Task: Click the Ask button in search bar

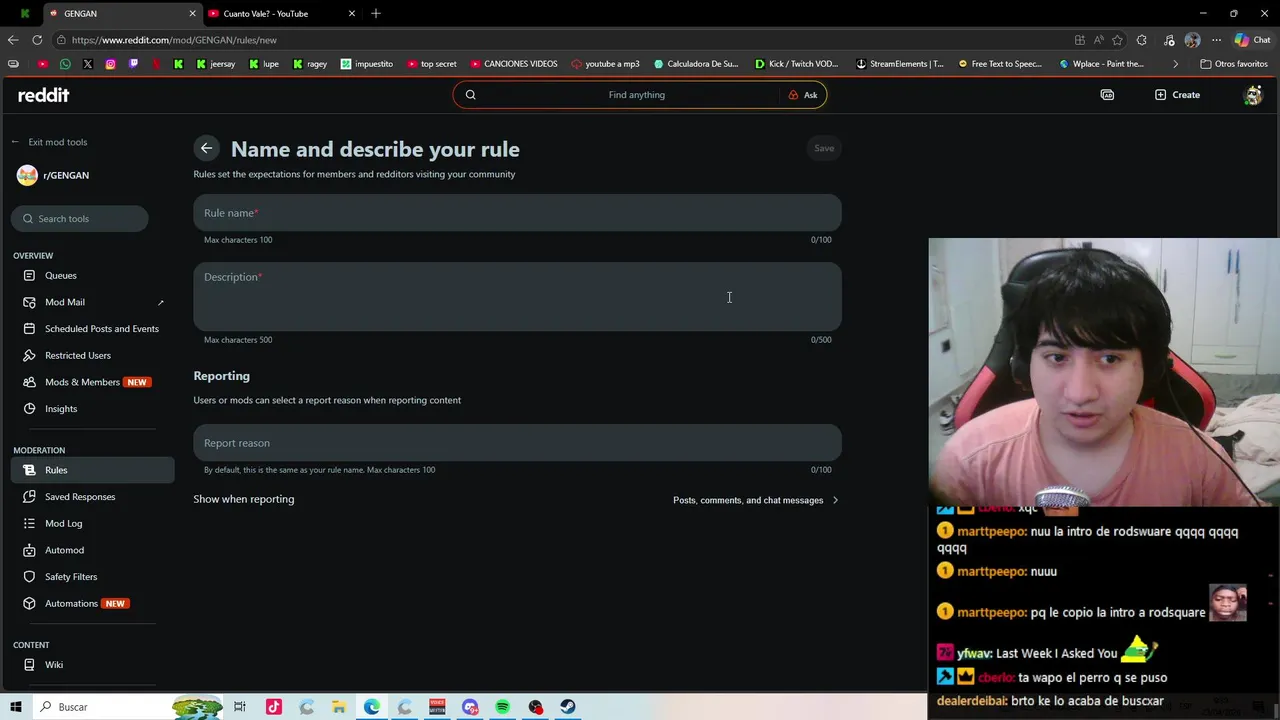Action: [803, 95]
